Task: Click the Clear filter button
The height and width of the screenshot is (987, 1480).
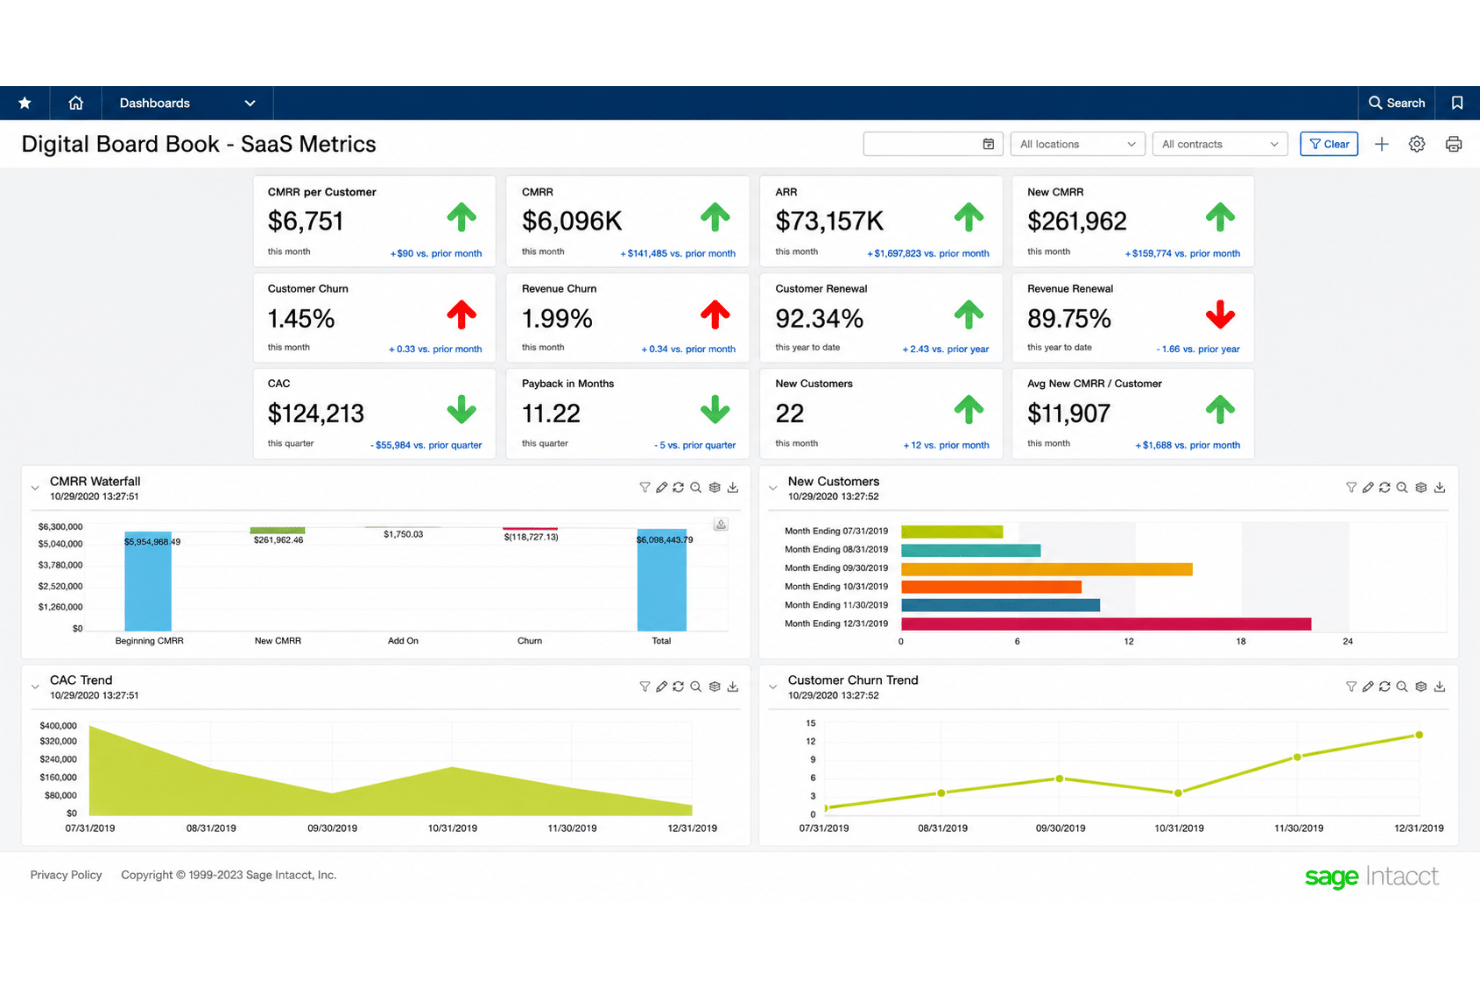Action: pyautogui.click(x=1329, y=144)
